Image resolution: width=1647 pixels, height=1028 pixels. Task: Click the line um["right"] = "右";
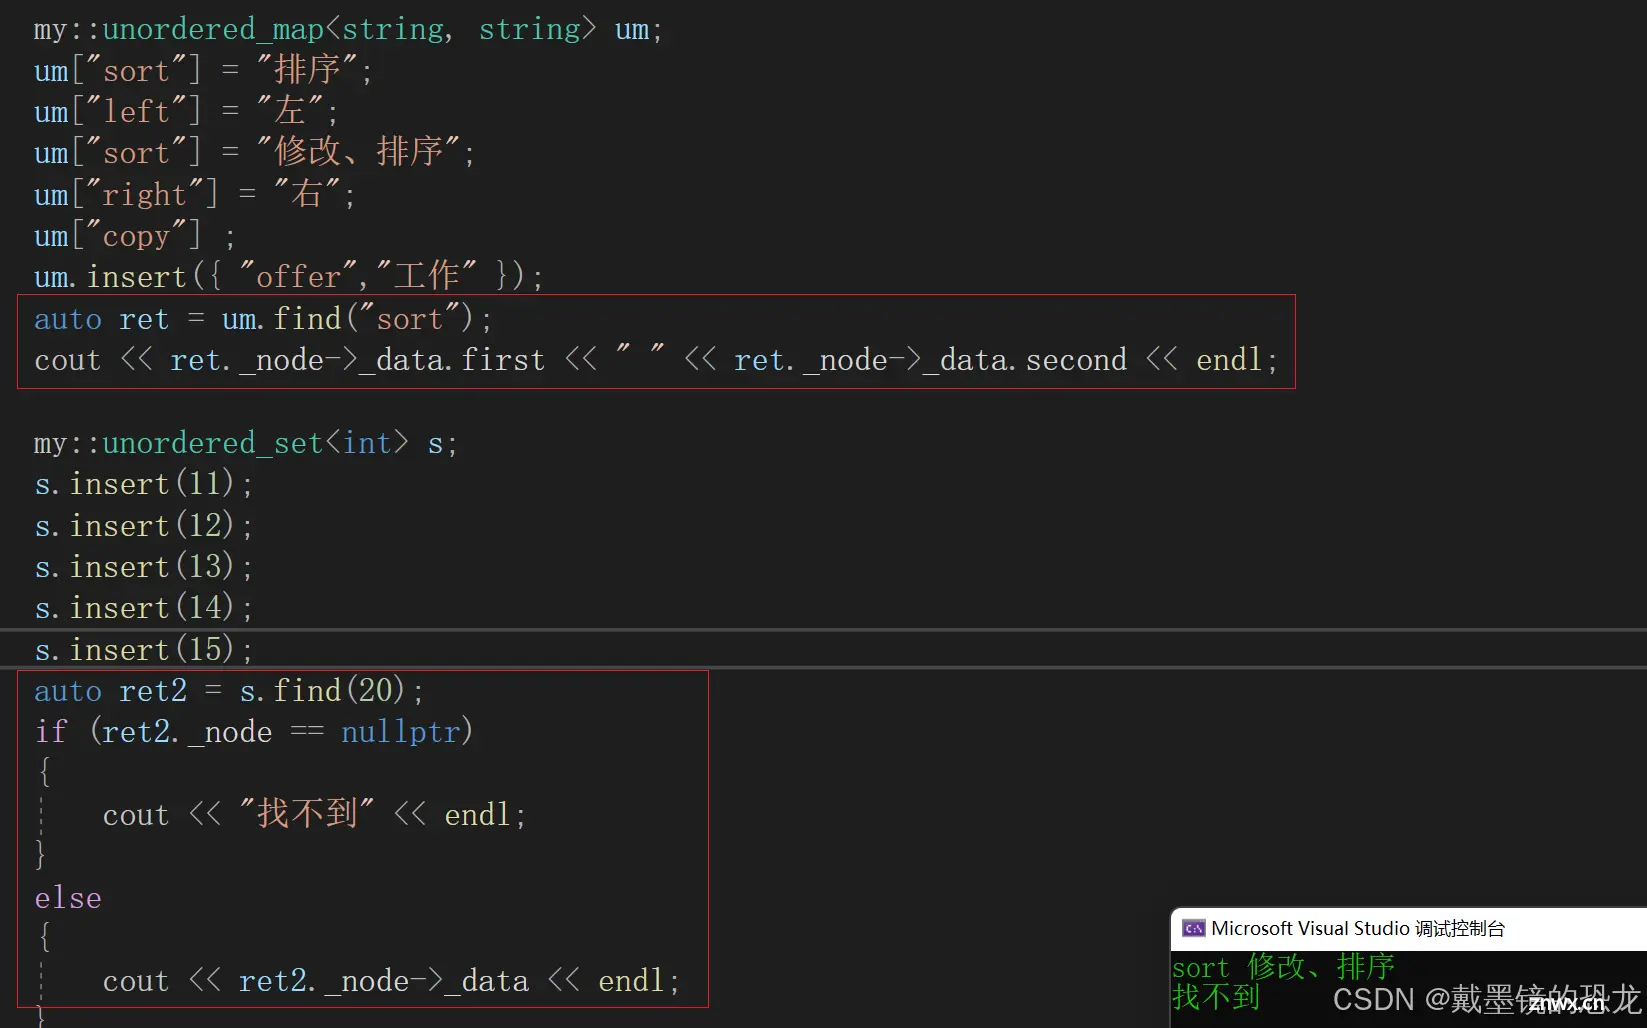[x=194, y=194]
